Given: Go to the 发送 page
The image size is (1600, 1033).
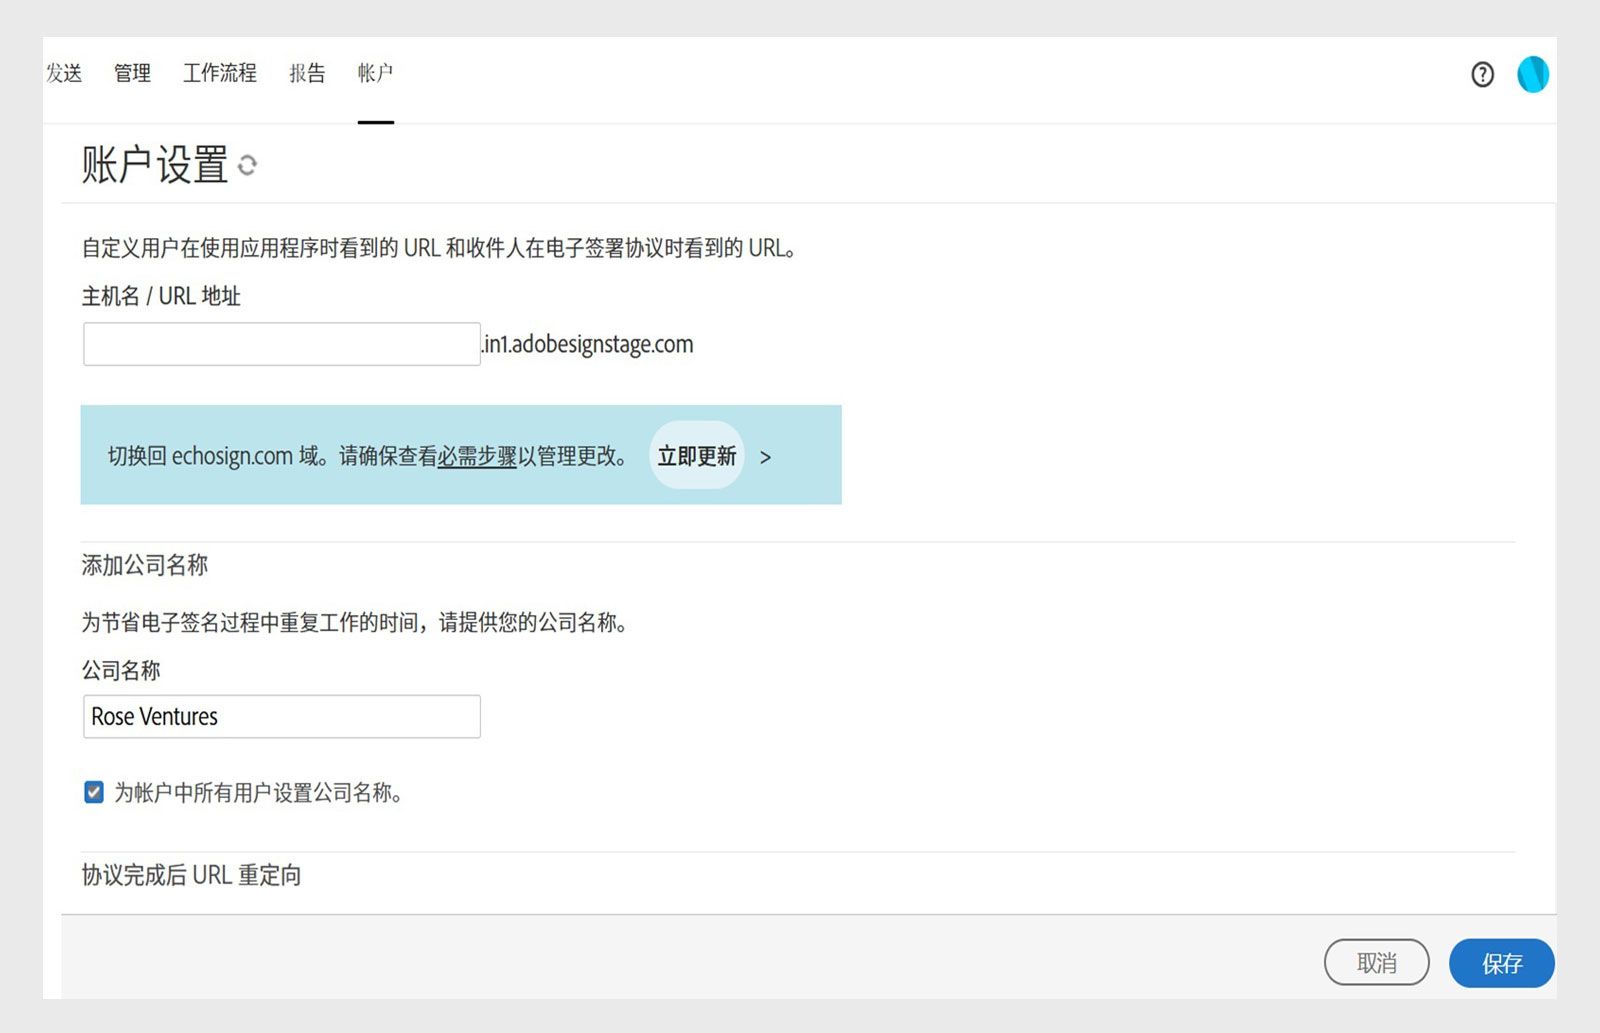Looking at the screenshot, I should tap(62, 73).
